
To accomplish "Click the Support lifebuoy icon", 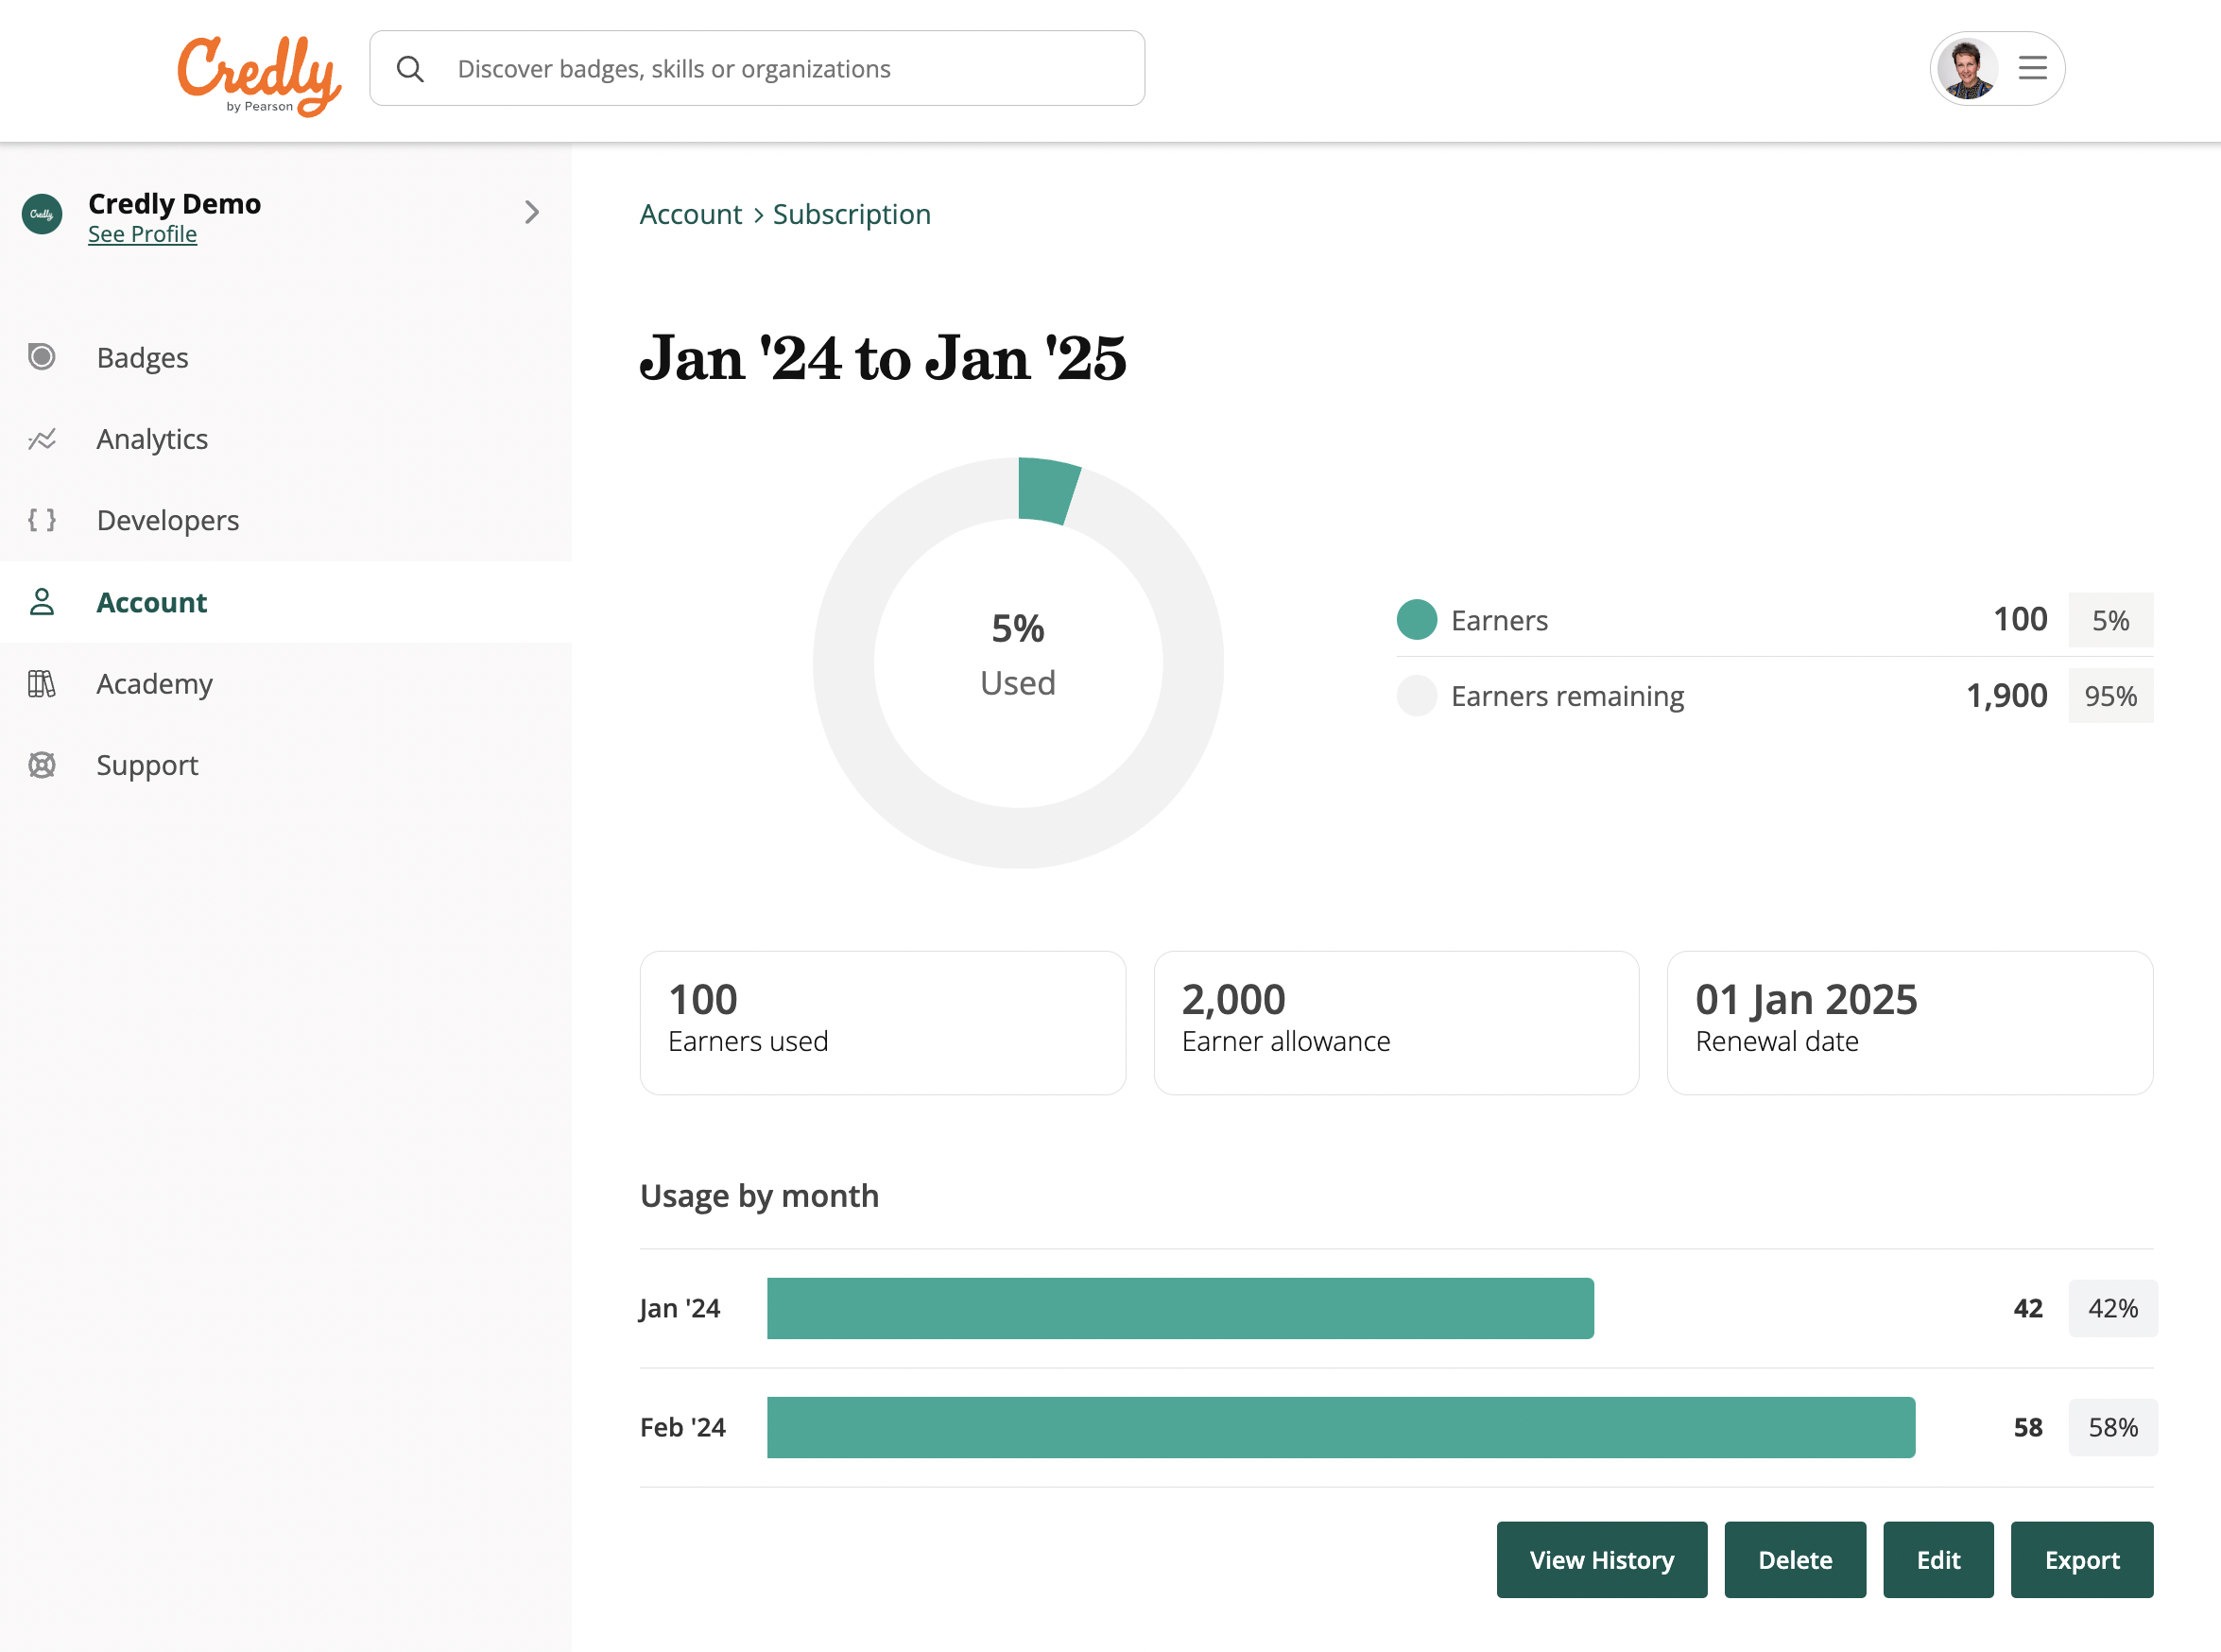I will pos(42,765).
